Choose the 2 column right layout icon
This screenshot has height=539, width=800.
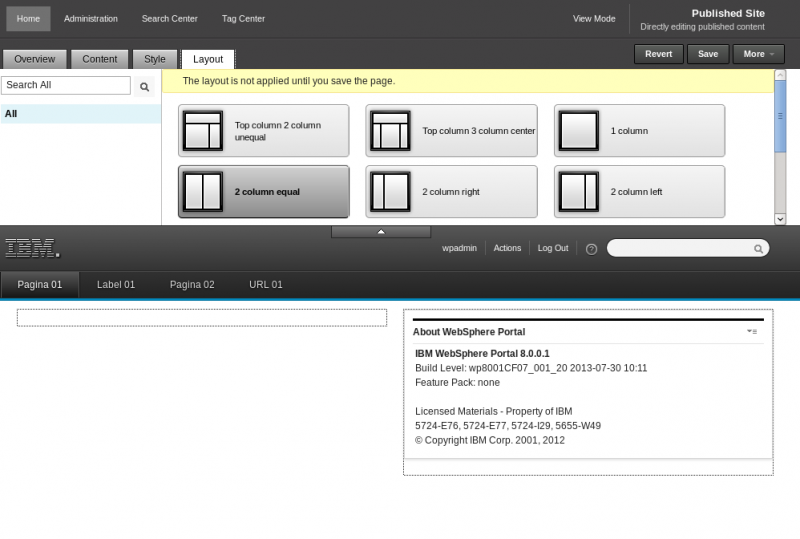point(390,191)
